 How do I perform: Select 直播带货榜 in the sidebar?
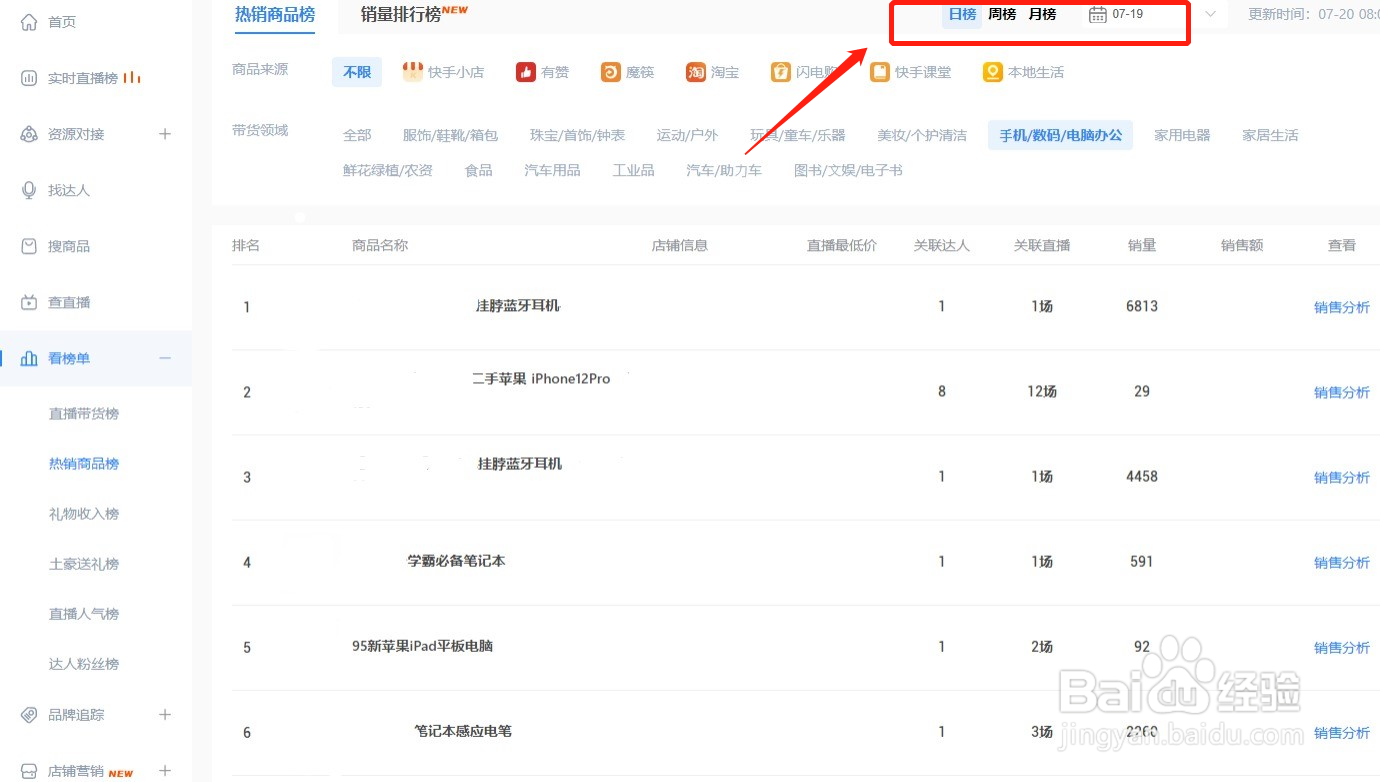(x=83, y=413)
